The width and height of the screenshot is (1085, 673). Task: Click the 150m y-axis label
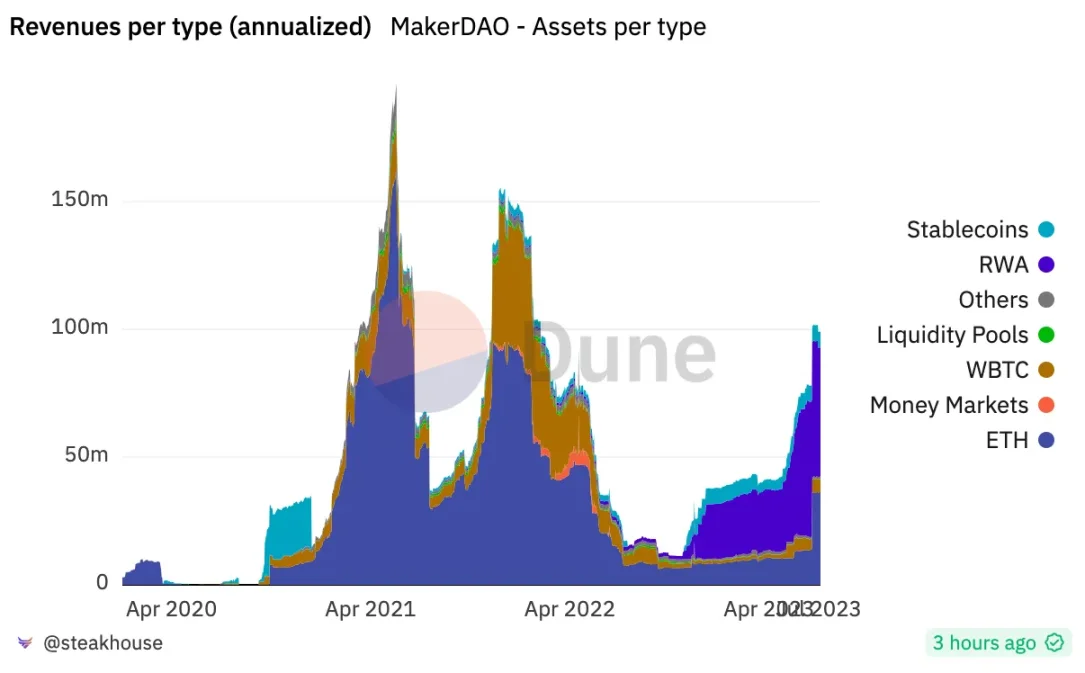coord(80,199)
